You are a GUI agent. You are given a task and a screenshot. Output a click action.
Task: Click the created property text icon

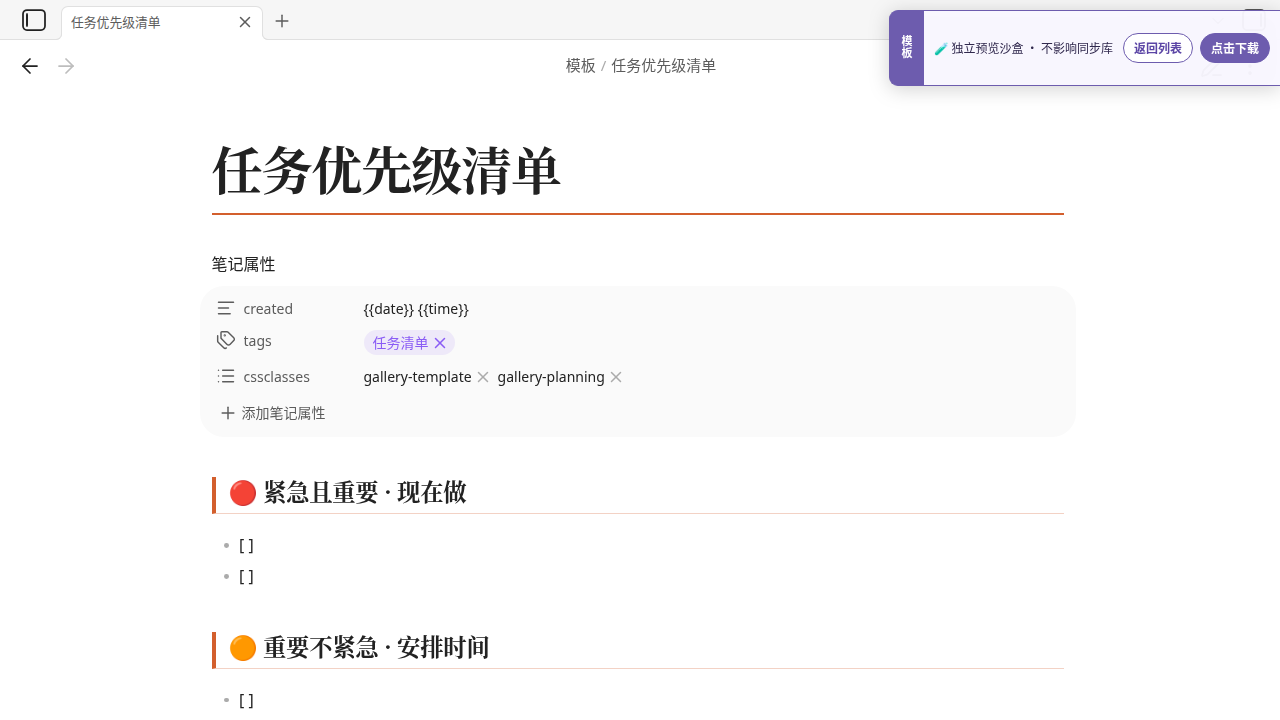(226, 309)
